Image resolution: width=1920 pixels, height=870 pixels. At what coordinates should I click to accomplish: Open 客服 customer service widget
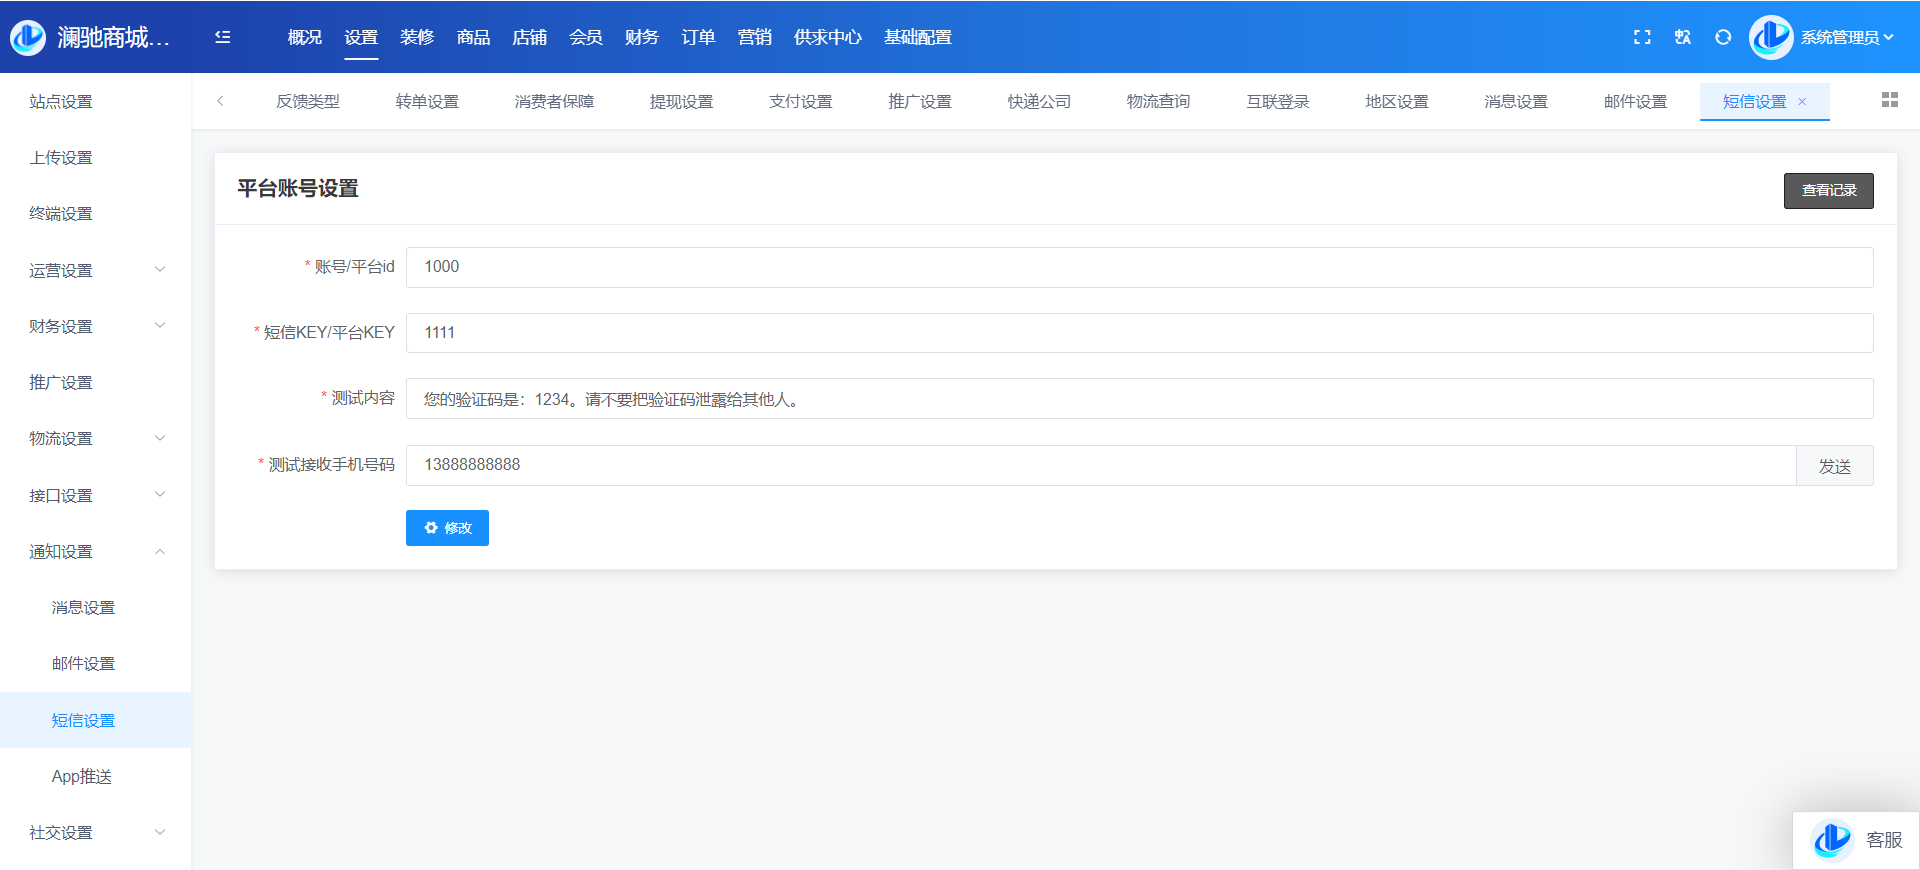tap(1856, 840)
